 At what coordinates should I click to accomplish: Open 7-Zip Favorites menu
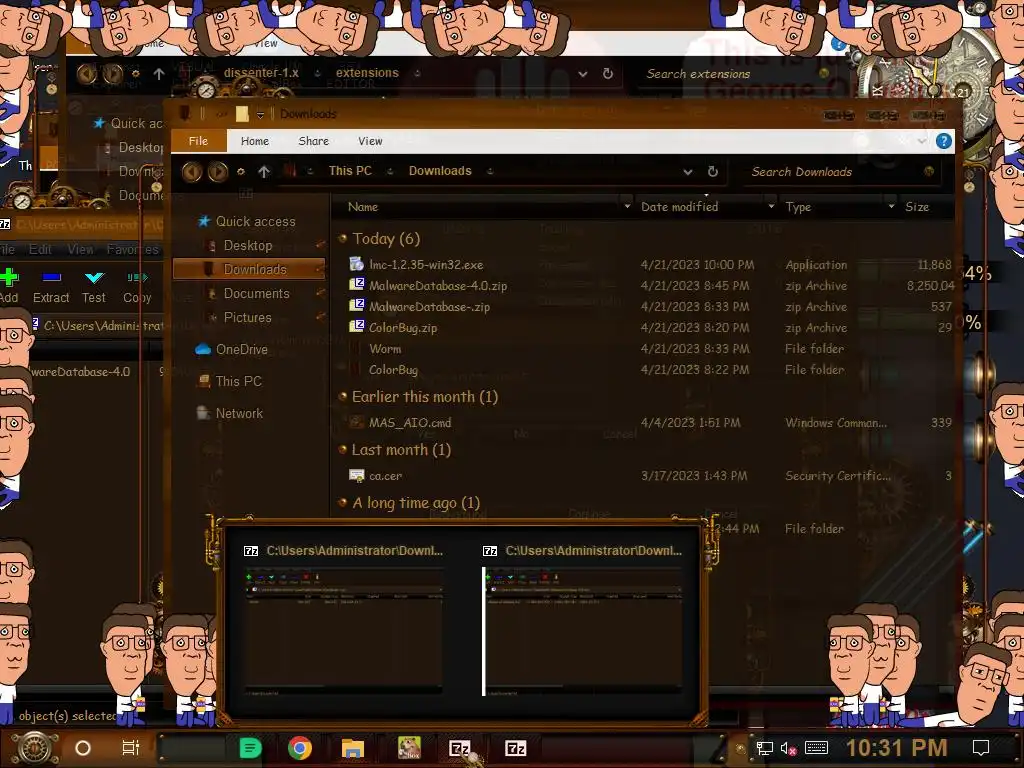pos(133,249)
